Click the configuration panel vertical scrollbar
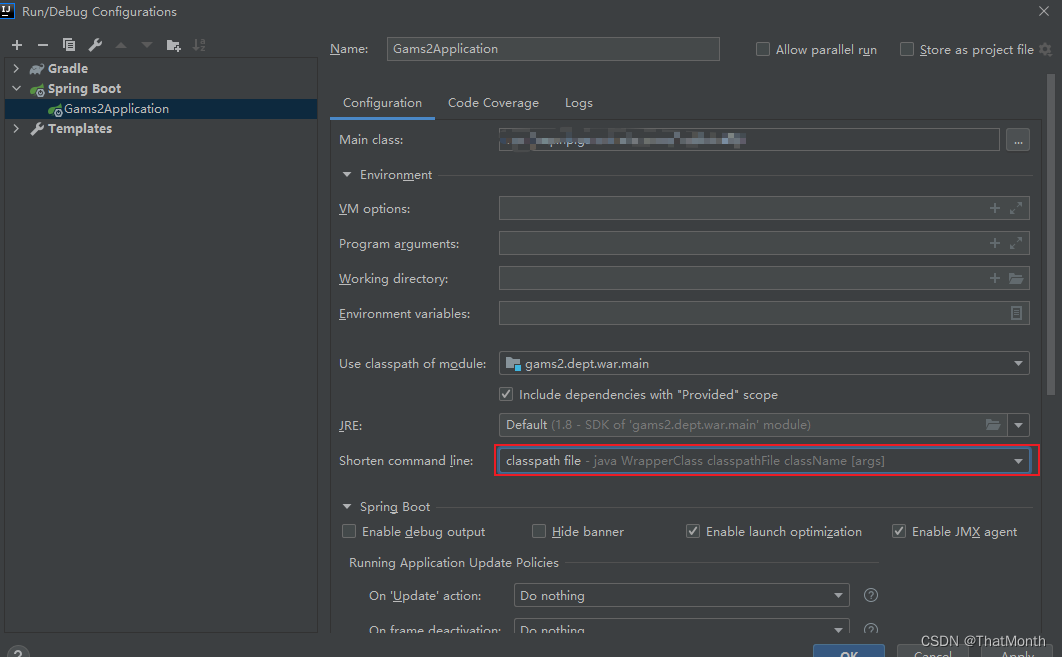The height and width of the screenshot is (657, 1062). 1050,234
